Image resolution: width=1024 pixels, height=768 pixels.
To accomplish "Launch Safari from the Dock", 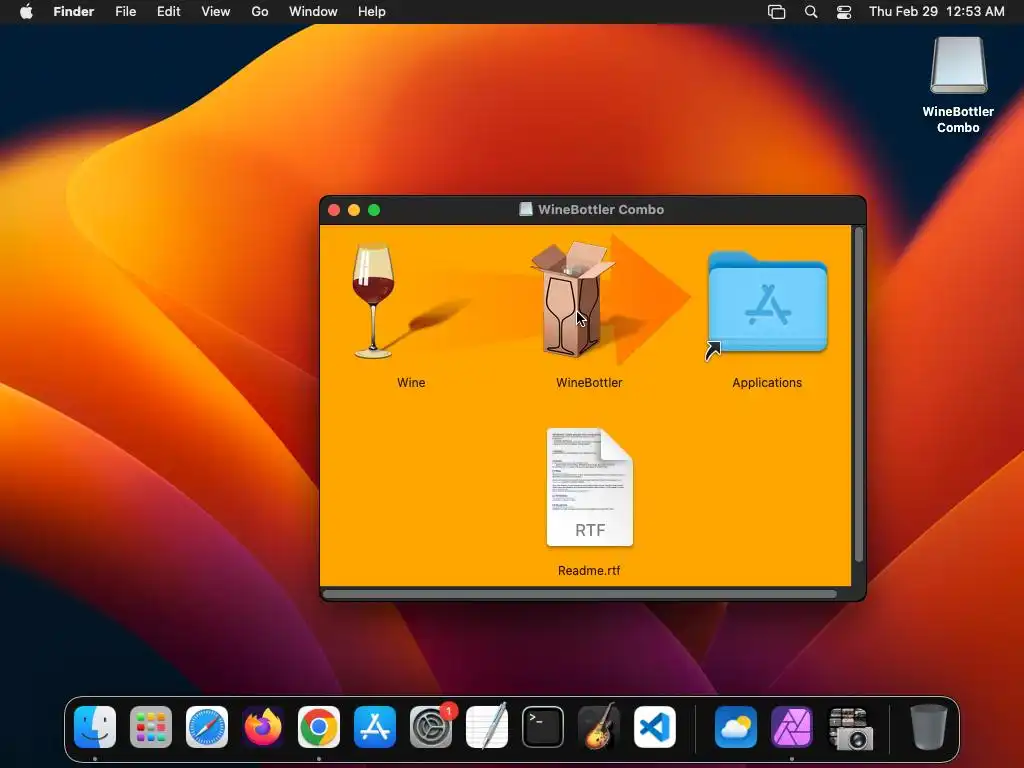I will [x=207, y=727].
